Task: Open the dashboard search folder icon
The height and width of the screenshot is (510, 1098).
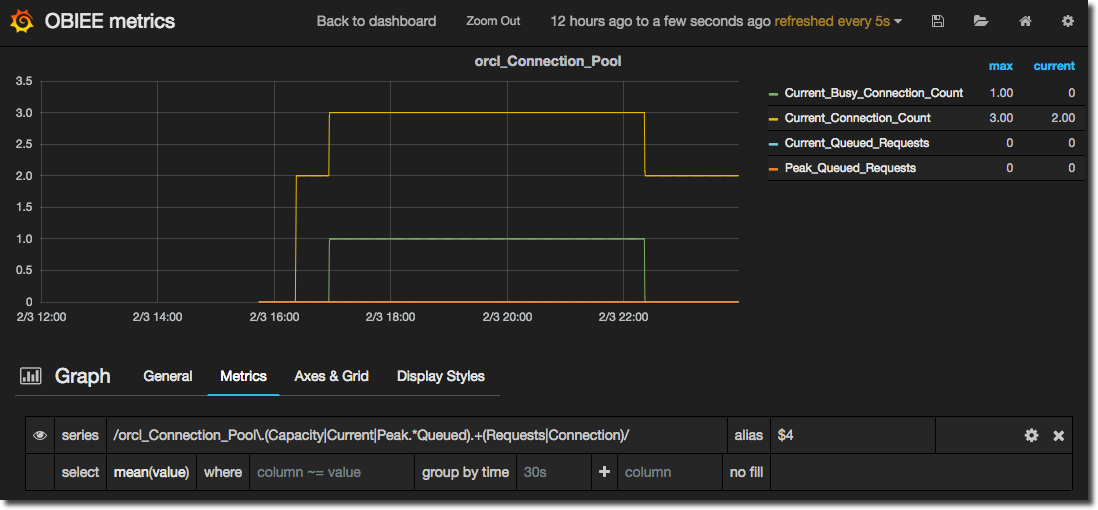Action: click(980, 21)
